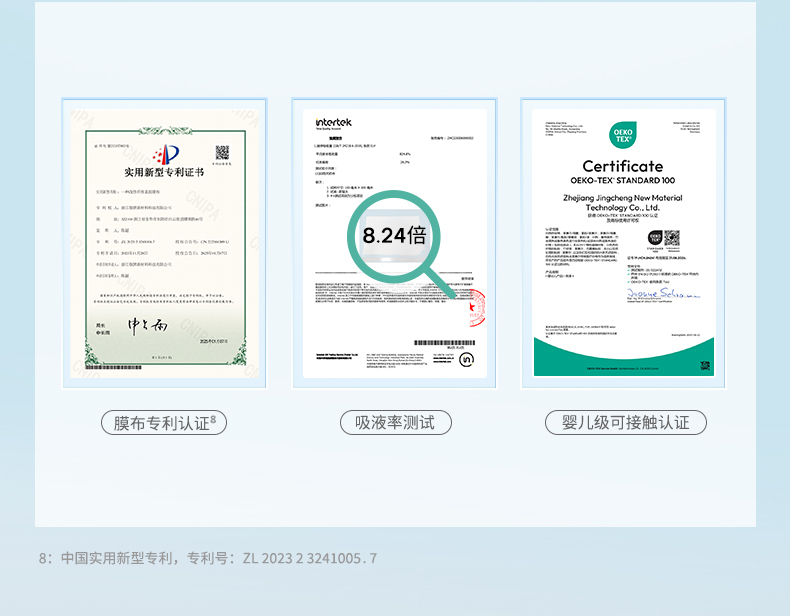Image resolution: width=790 pixels, height=616 pixels.
Task: Click the patent number footnote text
Action: (x=209, y=558)
